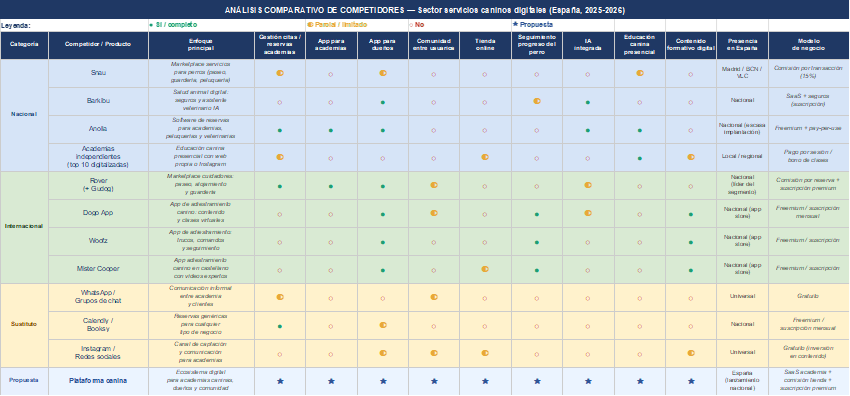Click Woofz's green dot under Contenido formativo digital

(x=691, y=242)
